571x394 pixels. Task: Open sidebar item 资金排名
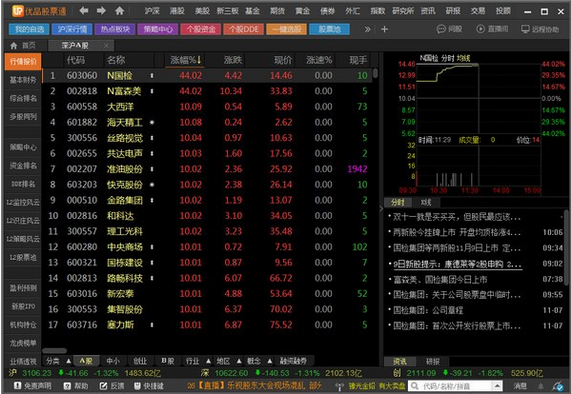coord(23,166)
